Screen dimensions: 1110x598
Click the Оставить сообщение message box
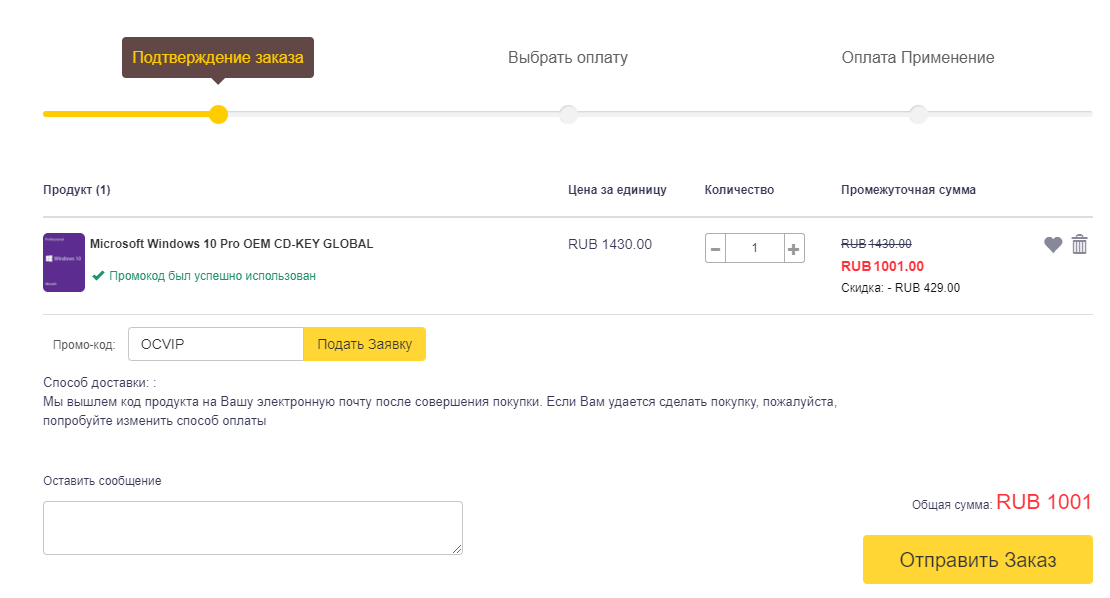coord(252,527)
